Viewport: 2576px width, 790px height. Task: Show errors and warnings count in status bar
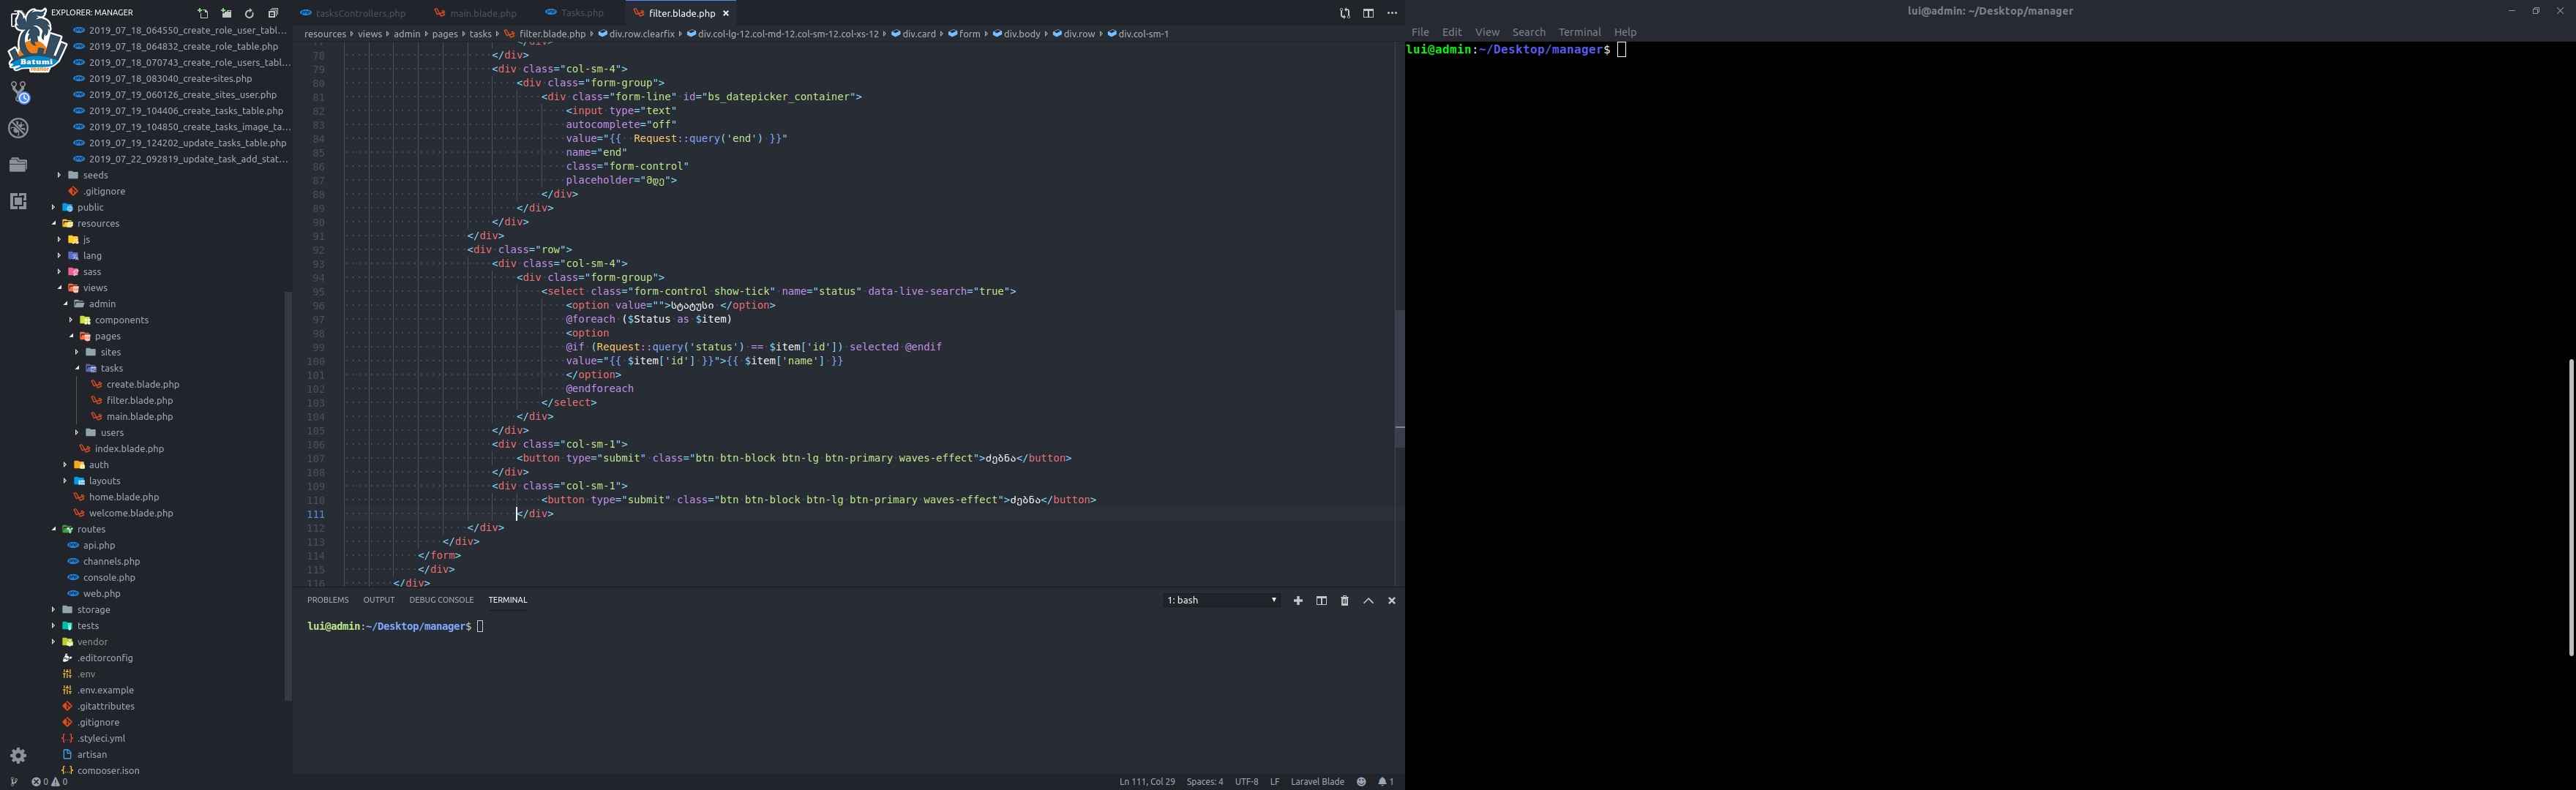[x=50, y=782]
